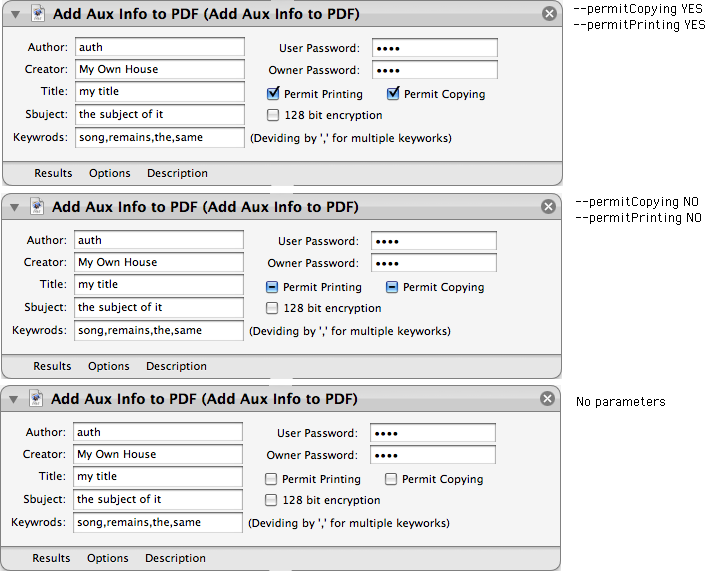Screen dimensions: 705x571
Task: Uncheck Permit Printing in the first action
Action: (x=274, y=94)
